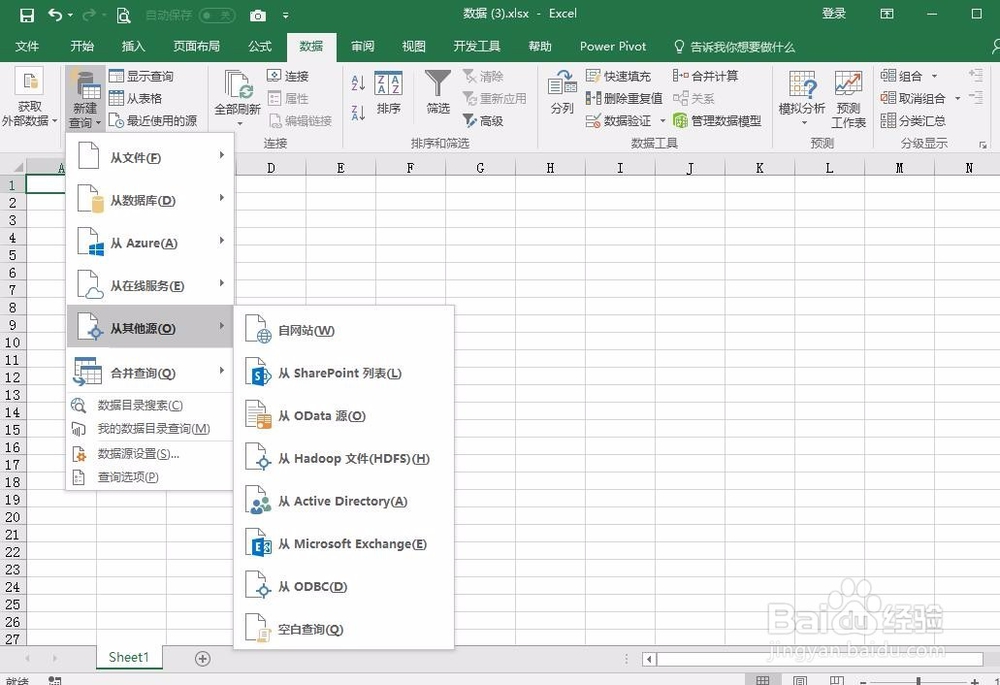
Task: Open the 数据验证 dropdown arrow
Action: point(663,121)
